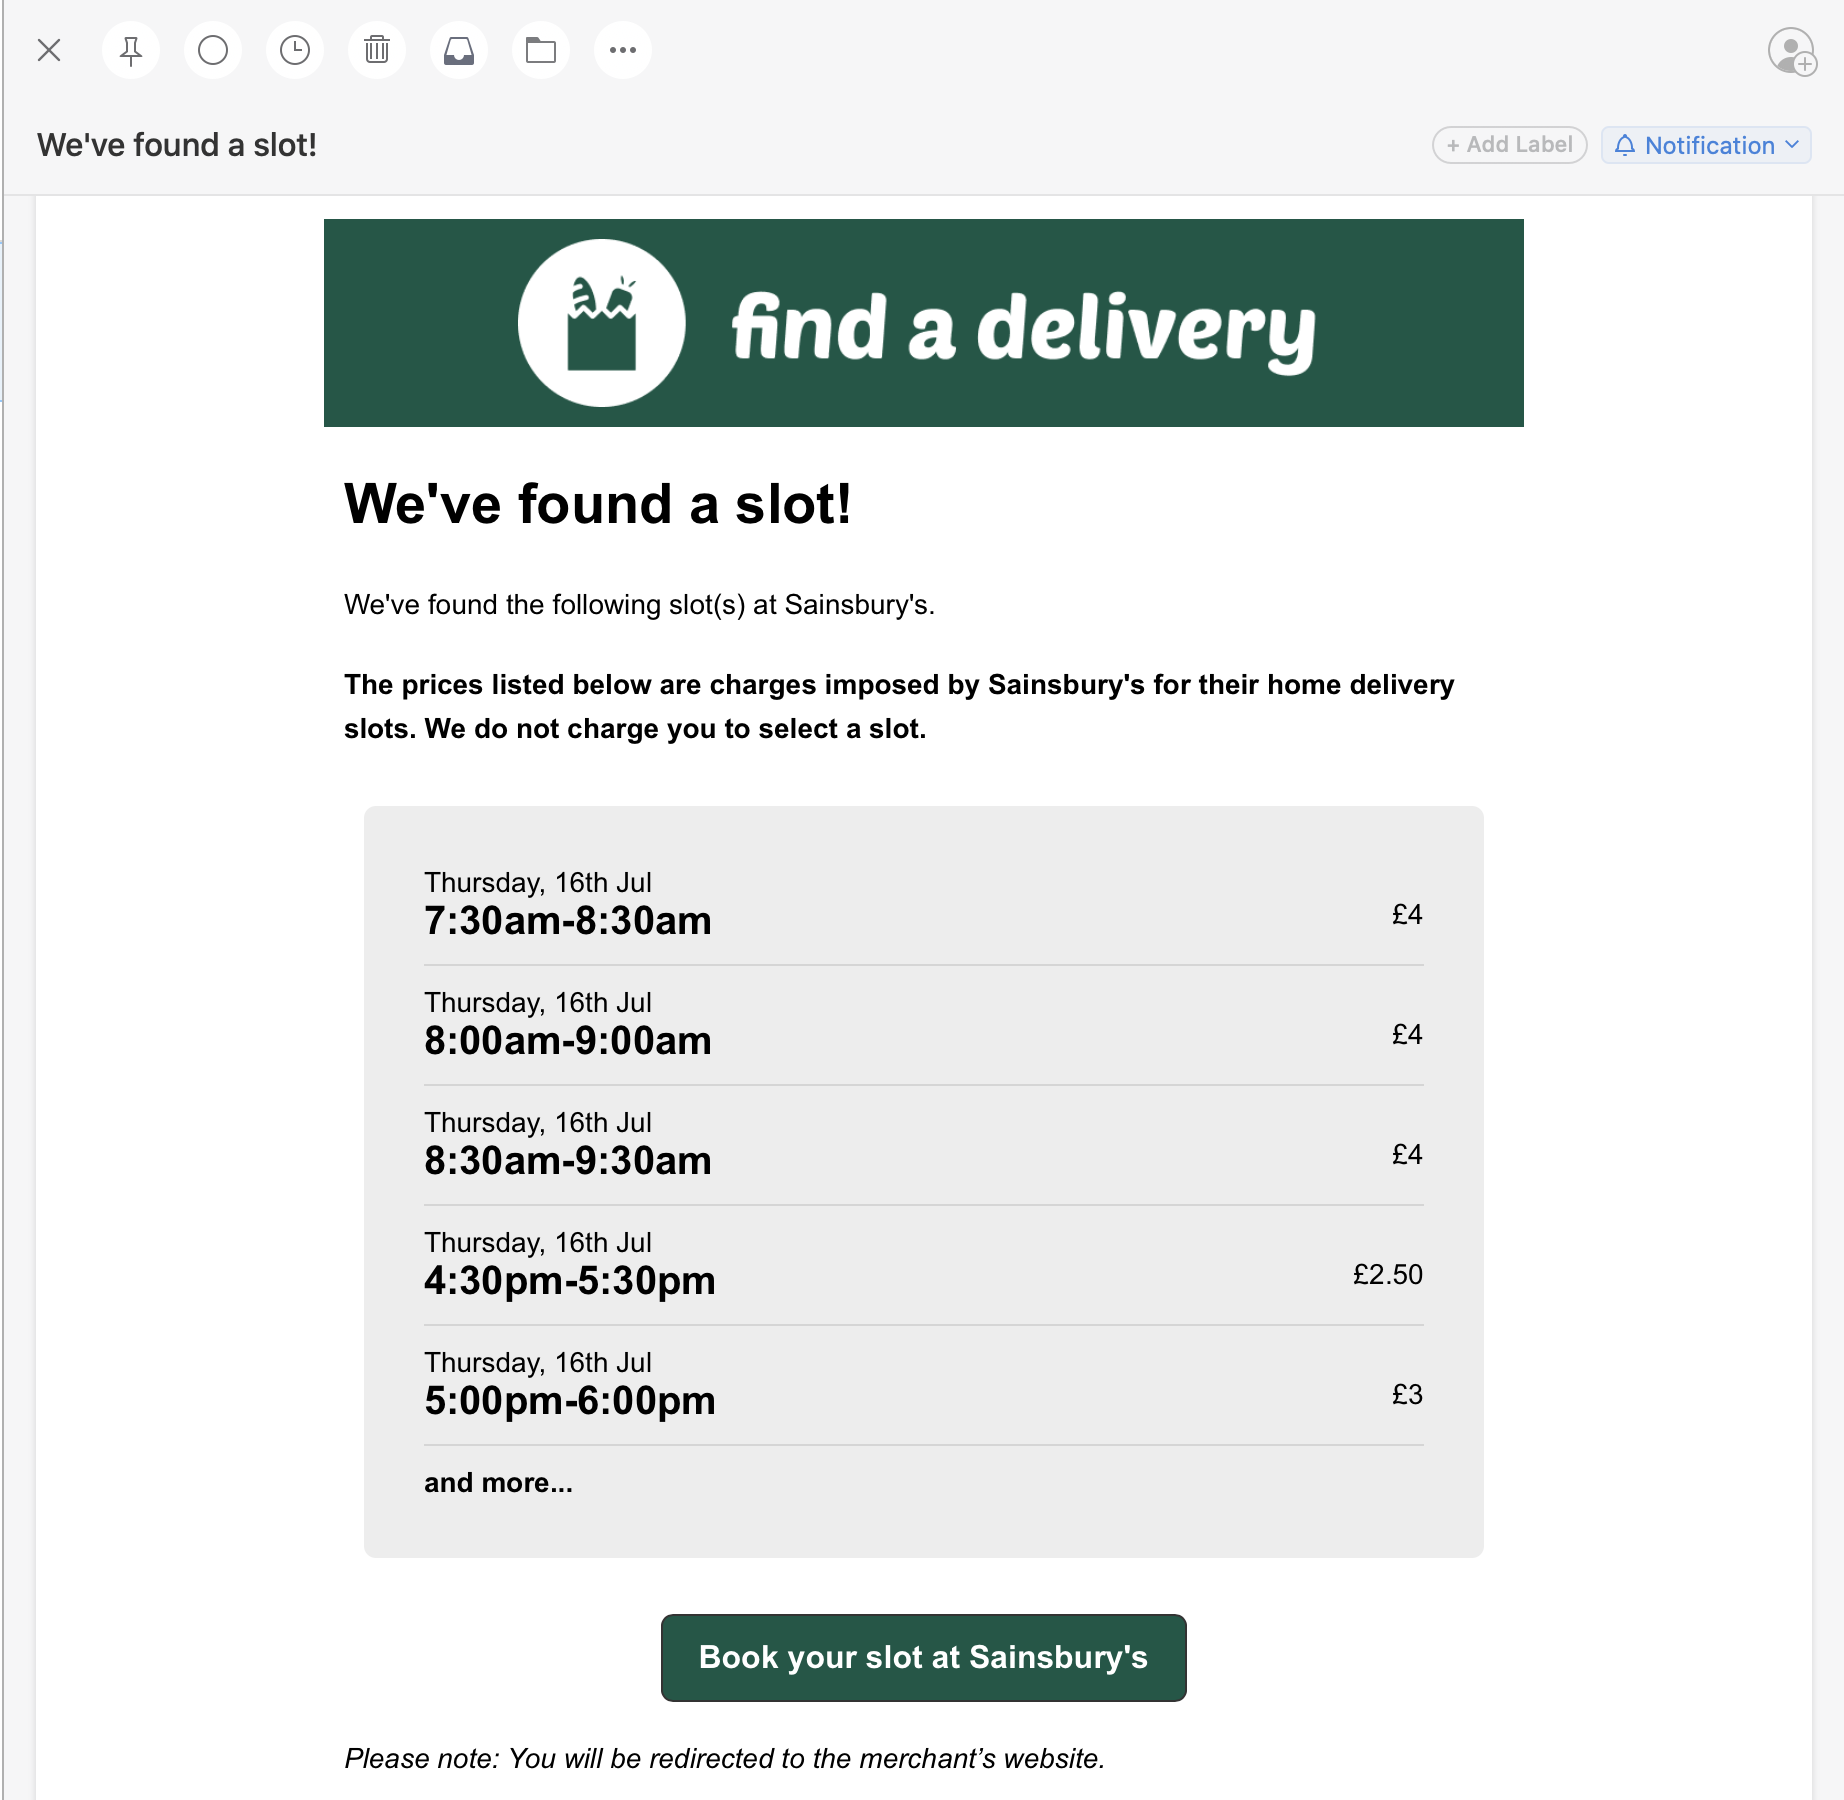Open more actions with the ellipsis icon

tap(622, 50)
